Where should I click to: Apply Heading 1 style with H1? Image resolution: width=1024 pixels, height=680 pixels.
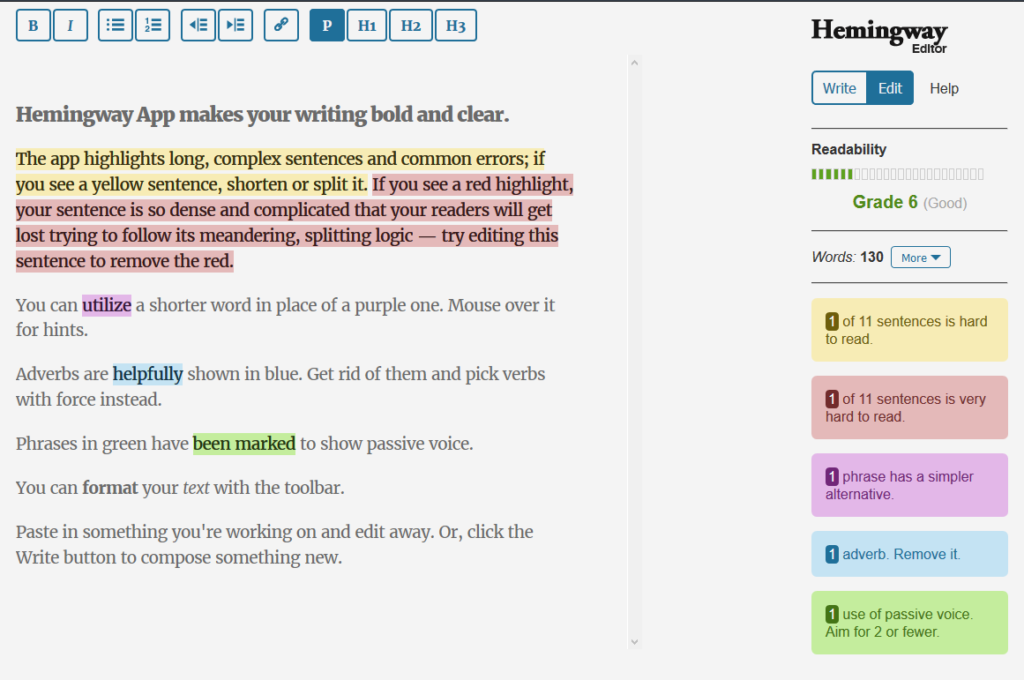click(x=367, y=25)
